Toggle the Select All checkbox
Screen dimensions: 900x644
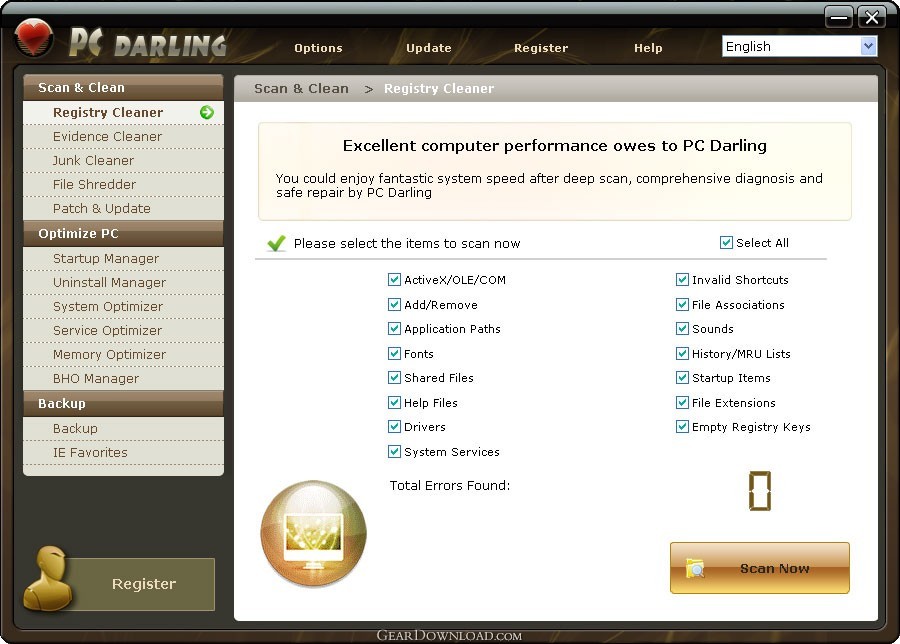tap(726, 243)
